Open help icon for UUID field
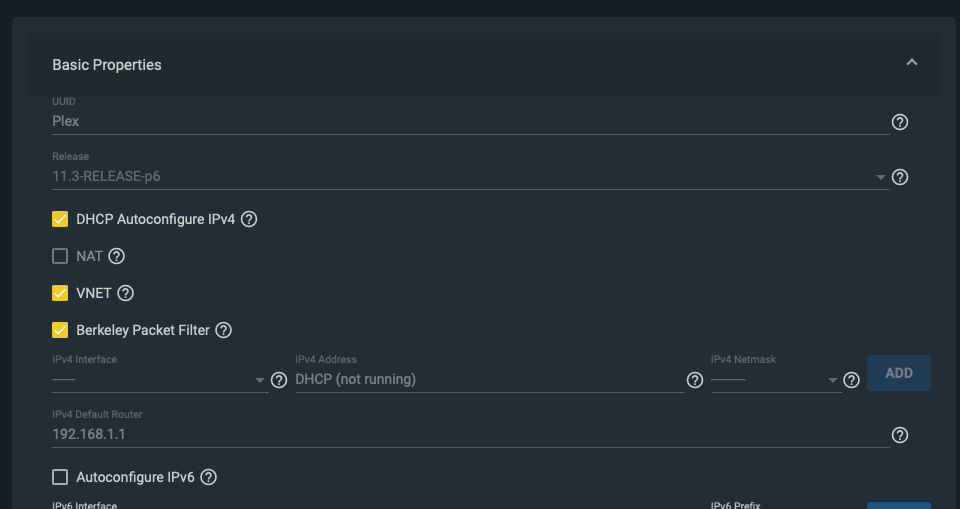This screenshot has width=960, height=509. coord(899,122)
